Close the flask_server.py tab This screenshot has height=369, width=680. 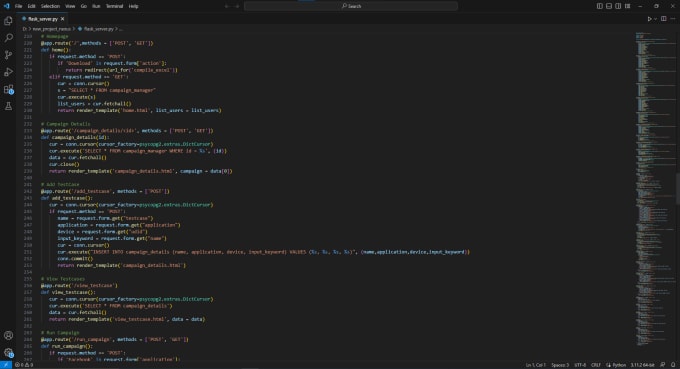[x=62, y=19]
